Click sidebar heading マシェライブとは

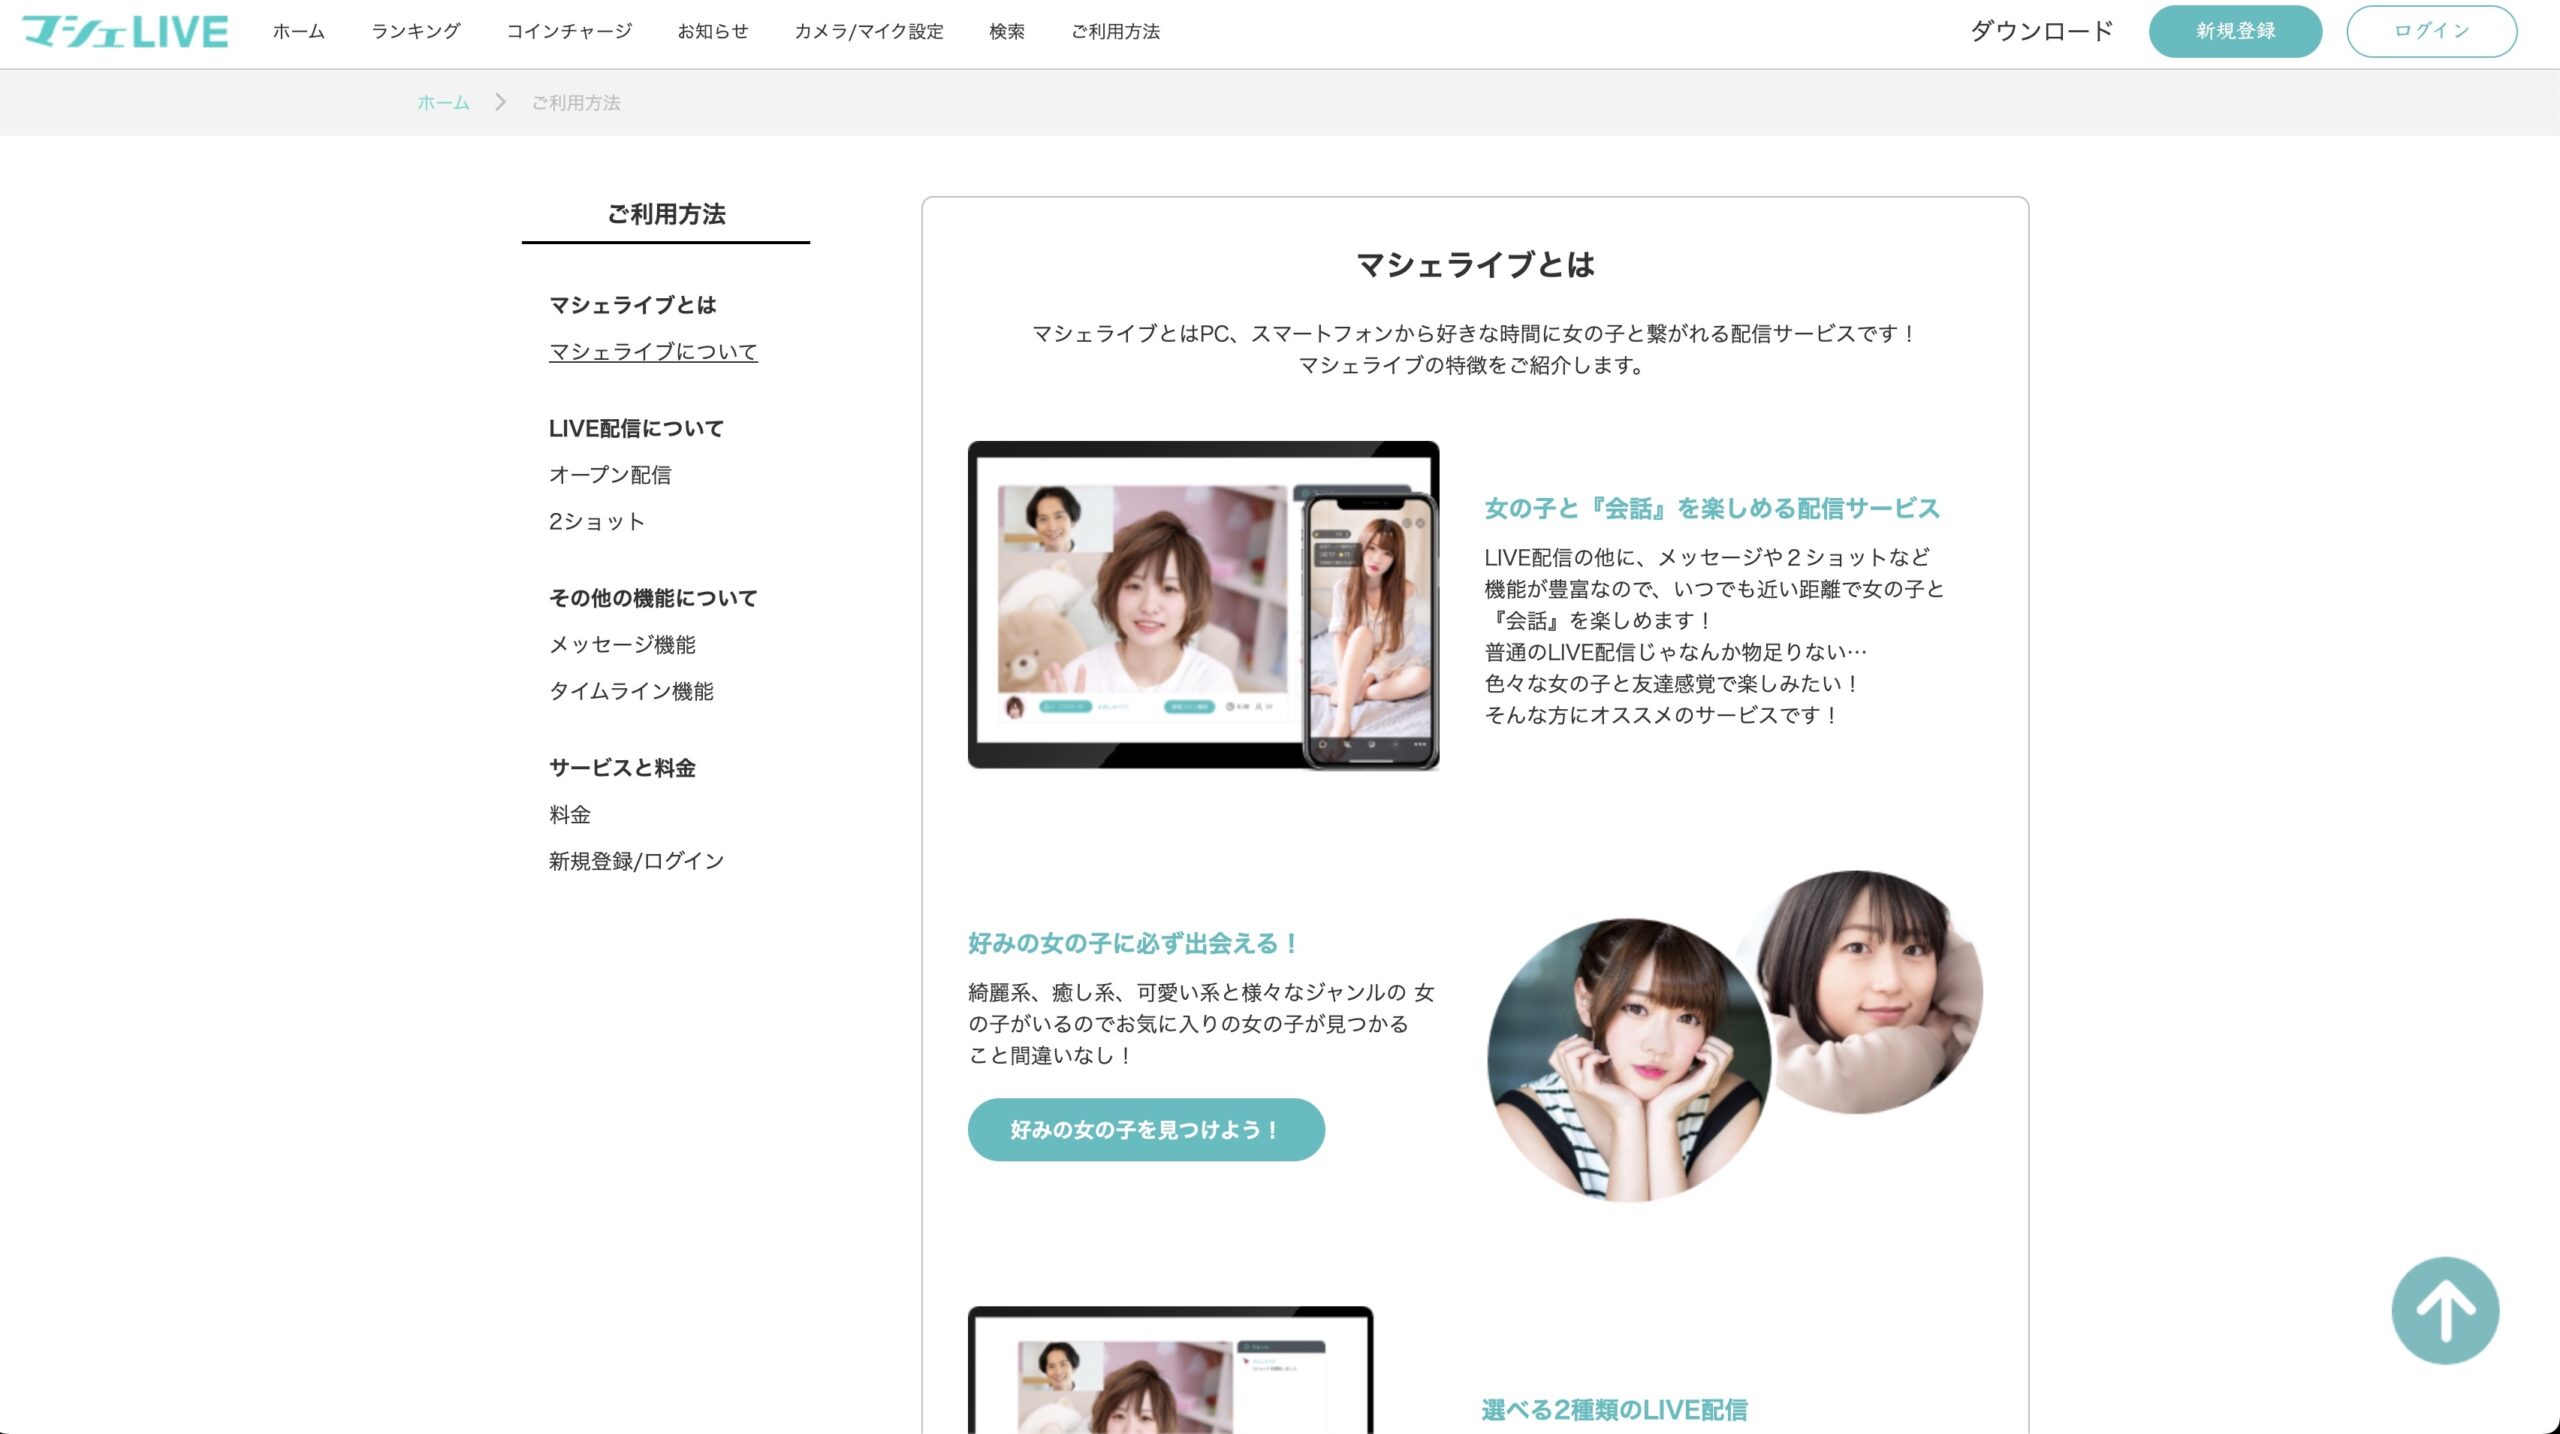pos(632,305)
